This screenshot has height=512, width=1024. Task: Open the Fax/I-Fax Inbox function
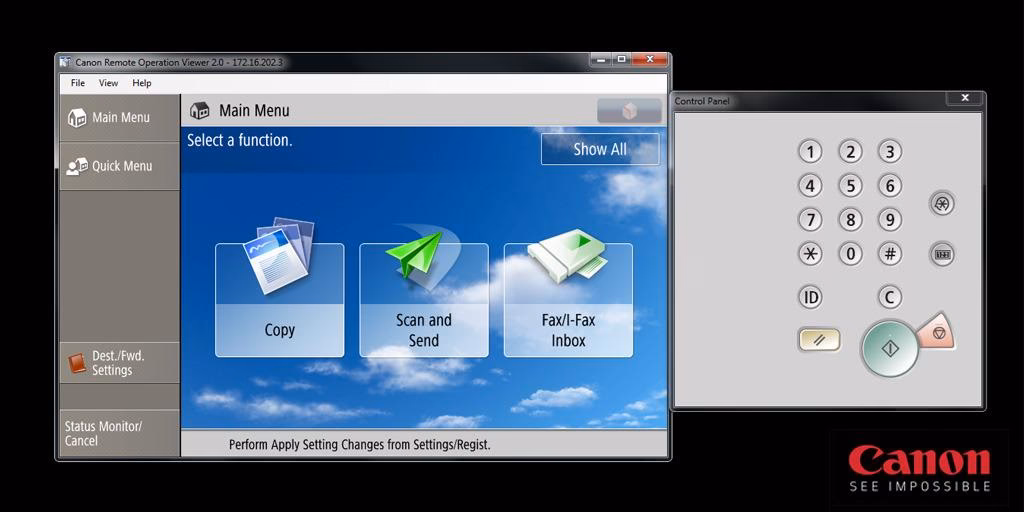pos(568,300)
